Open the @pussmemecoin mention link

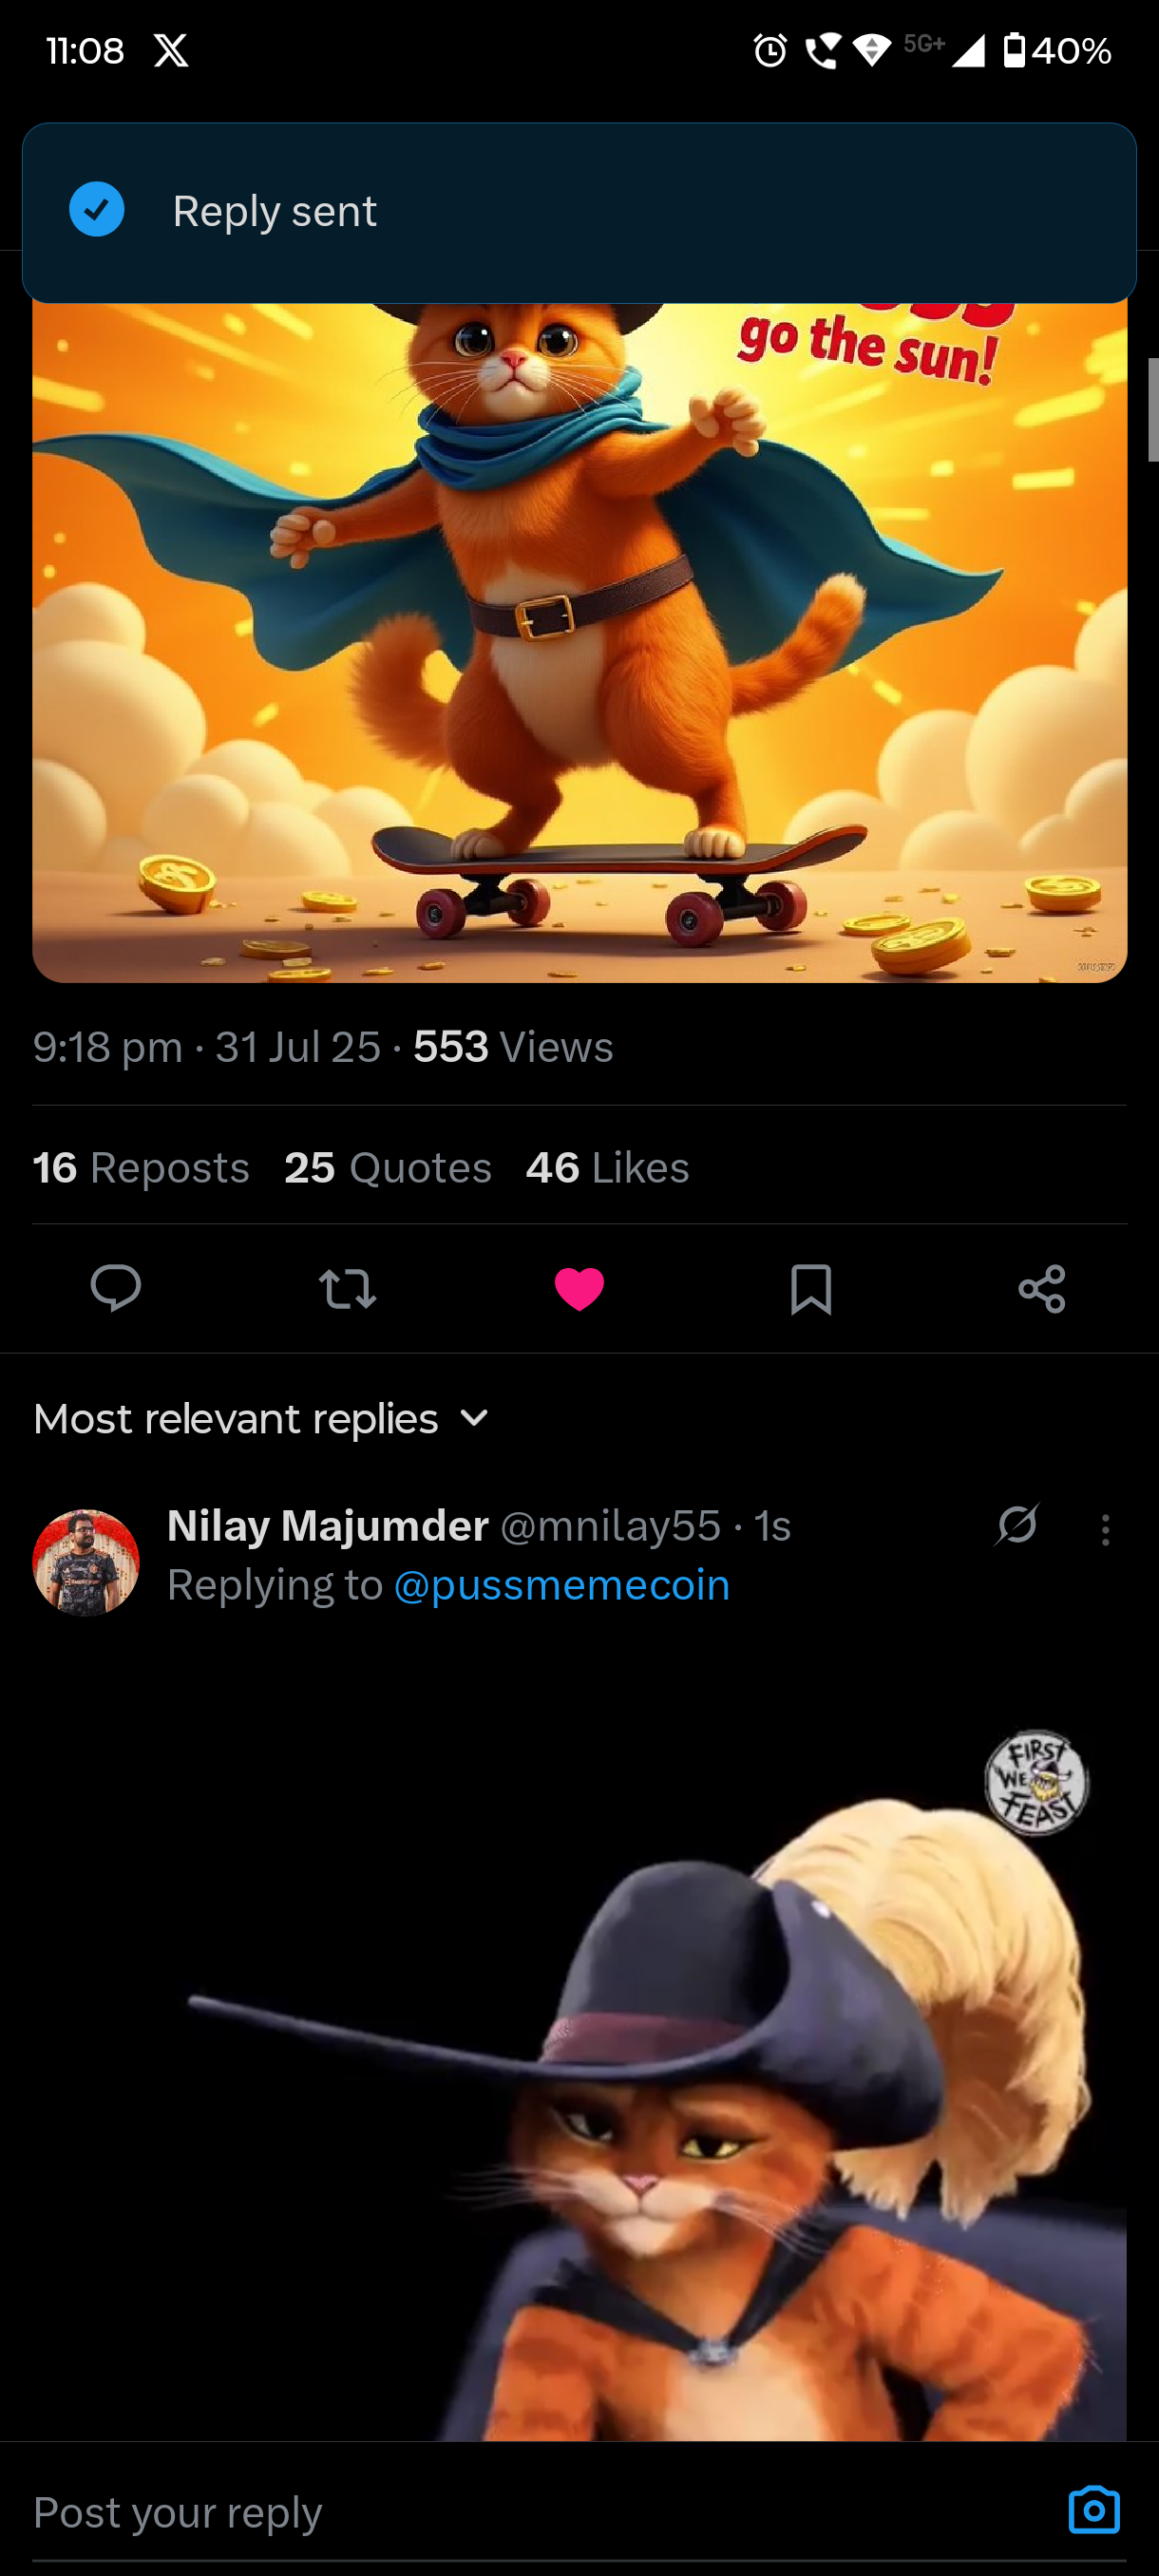pyautogui.click(x=562, y=1585)
